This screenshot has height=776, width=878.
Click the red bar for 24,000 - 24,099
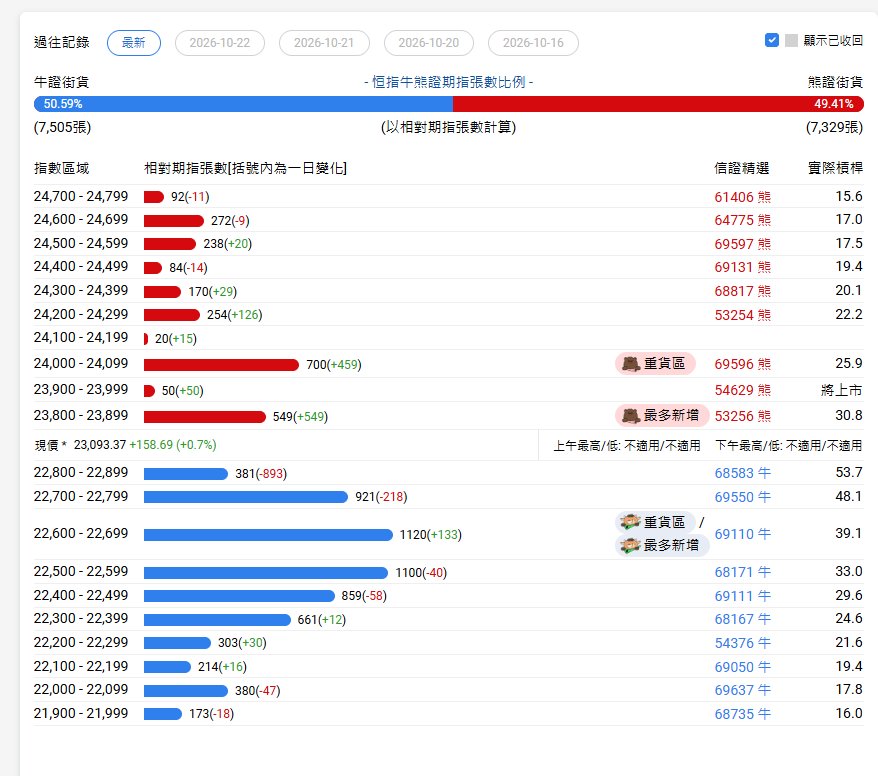coord(221,365)
